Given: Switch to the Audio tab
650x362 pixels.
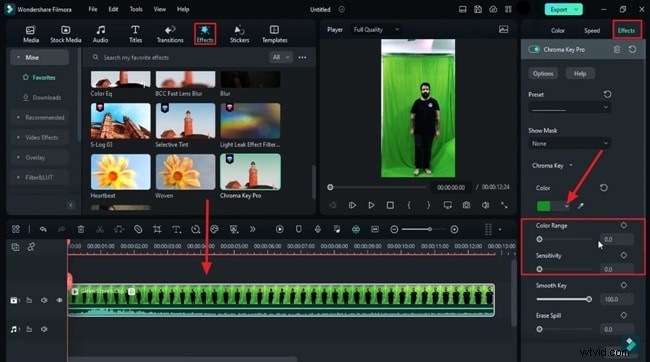Looking at the screenshot, I should point(100,34).
